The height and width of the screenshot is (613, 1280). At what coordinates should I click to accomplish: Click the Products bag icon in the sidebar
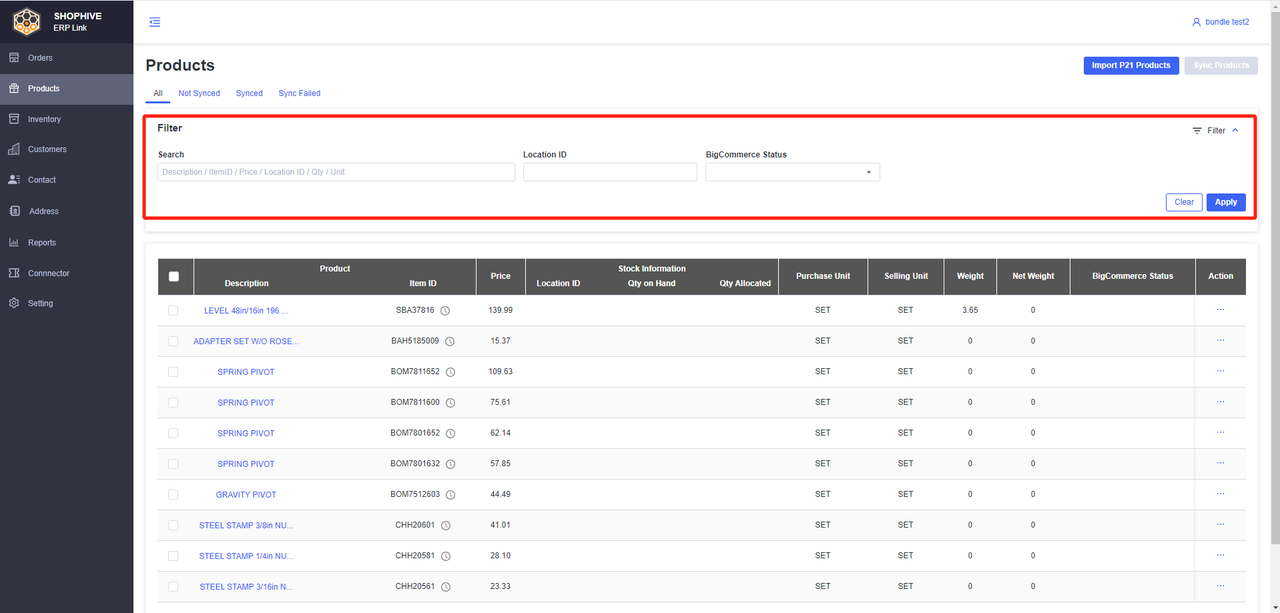pos(14,88)
